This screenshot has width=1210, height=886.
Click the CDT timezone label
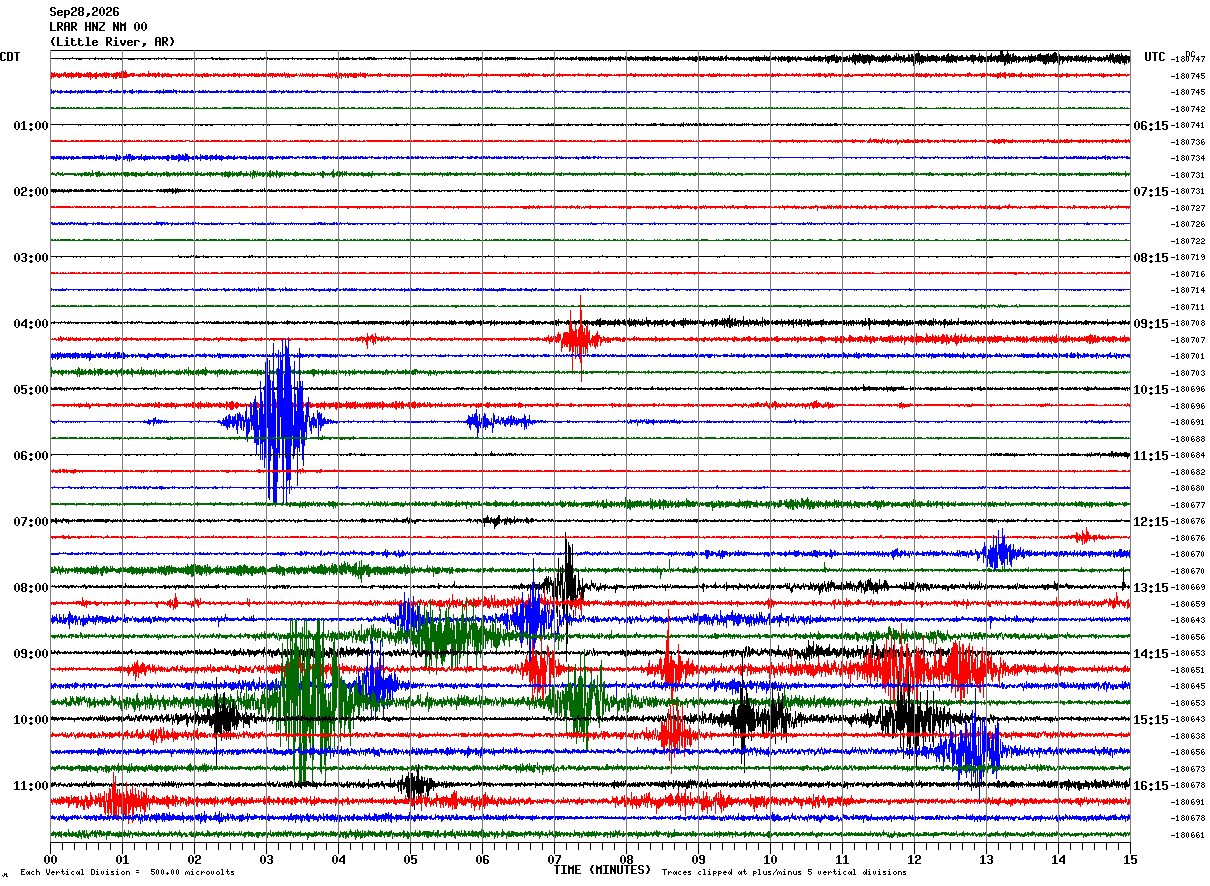pos(10,57)
